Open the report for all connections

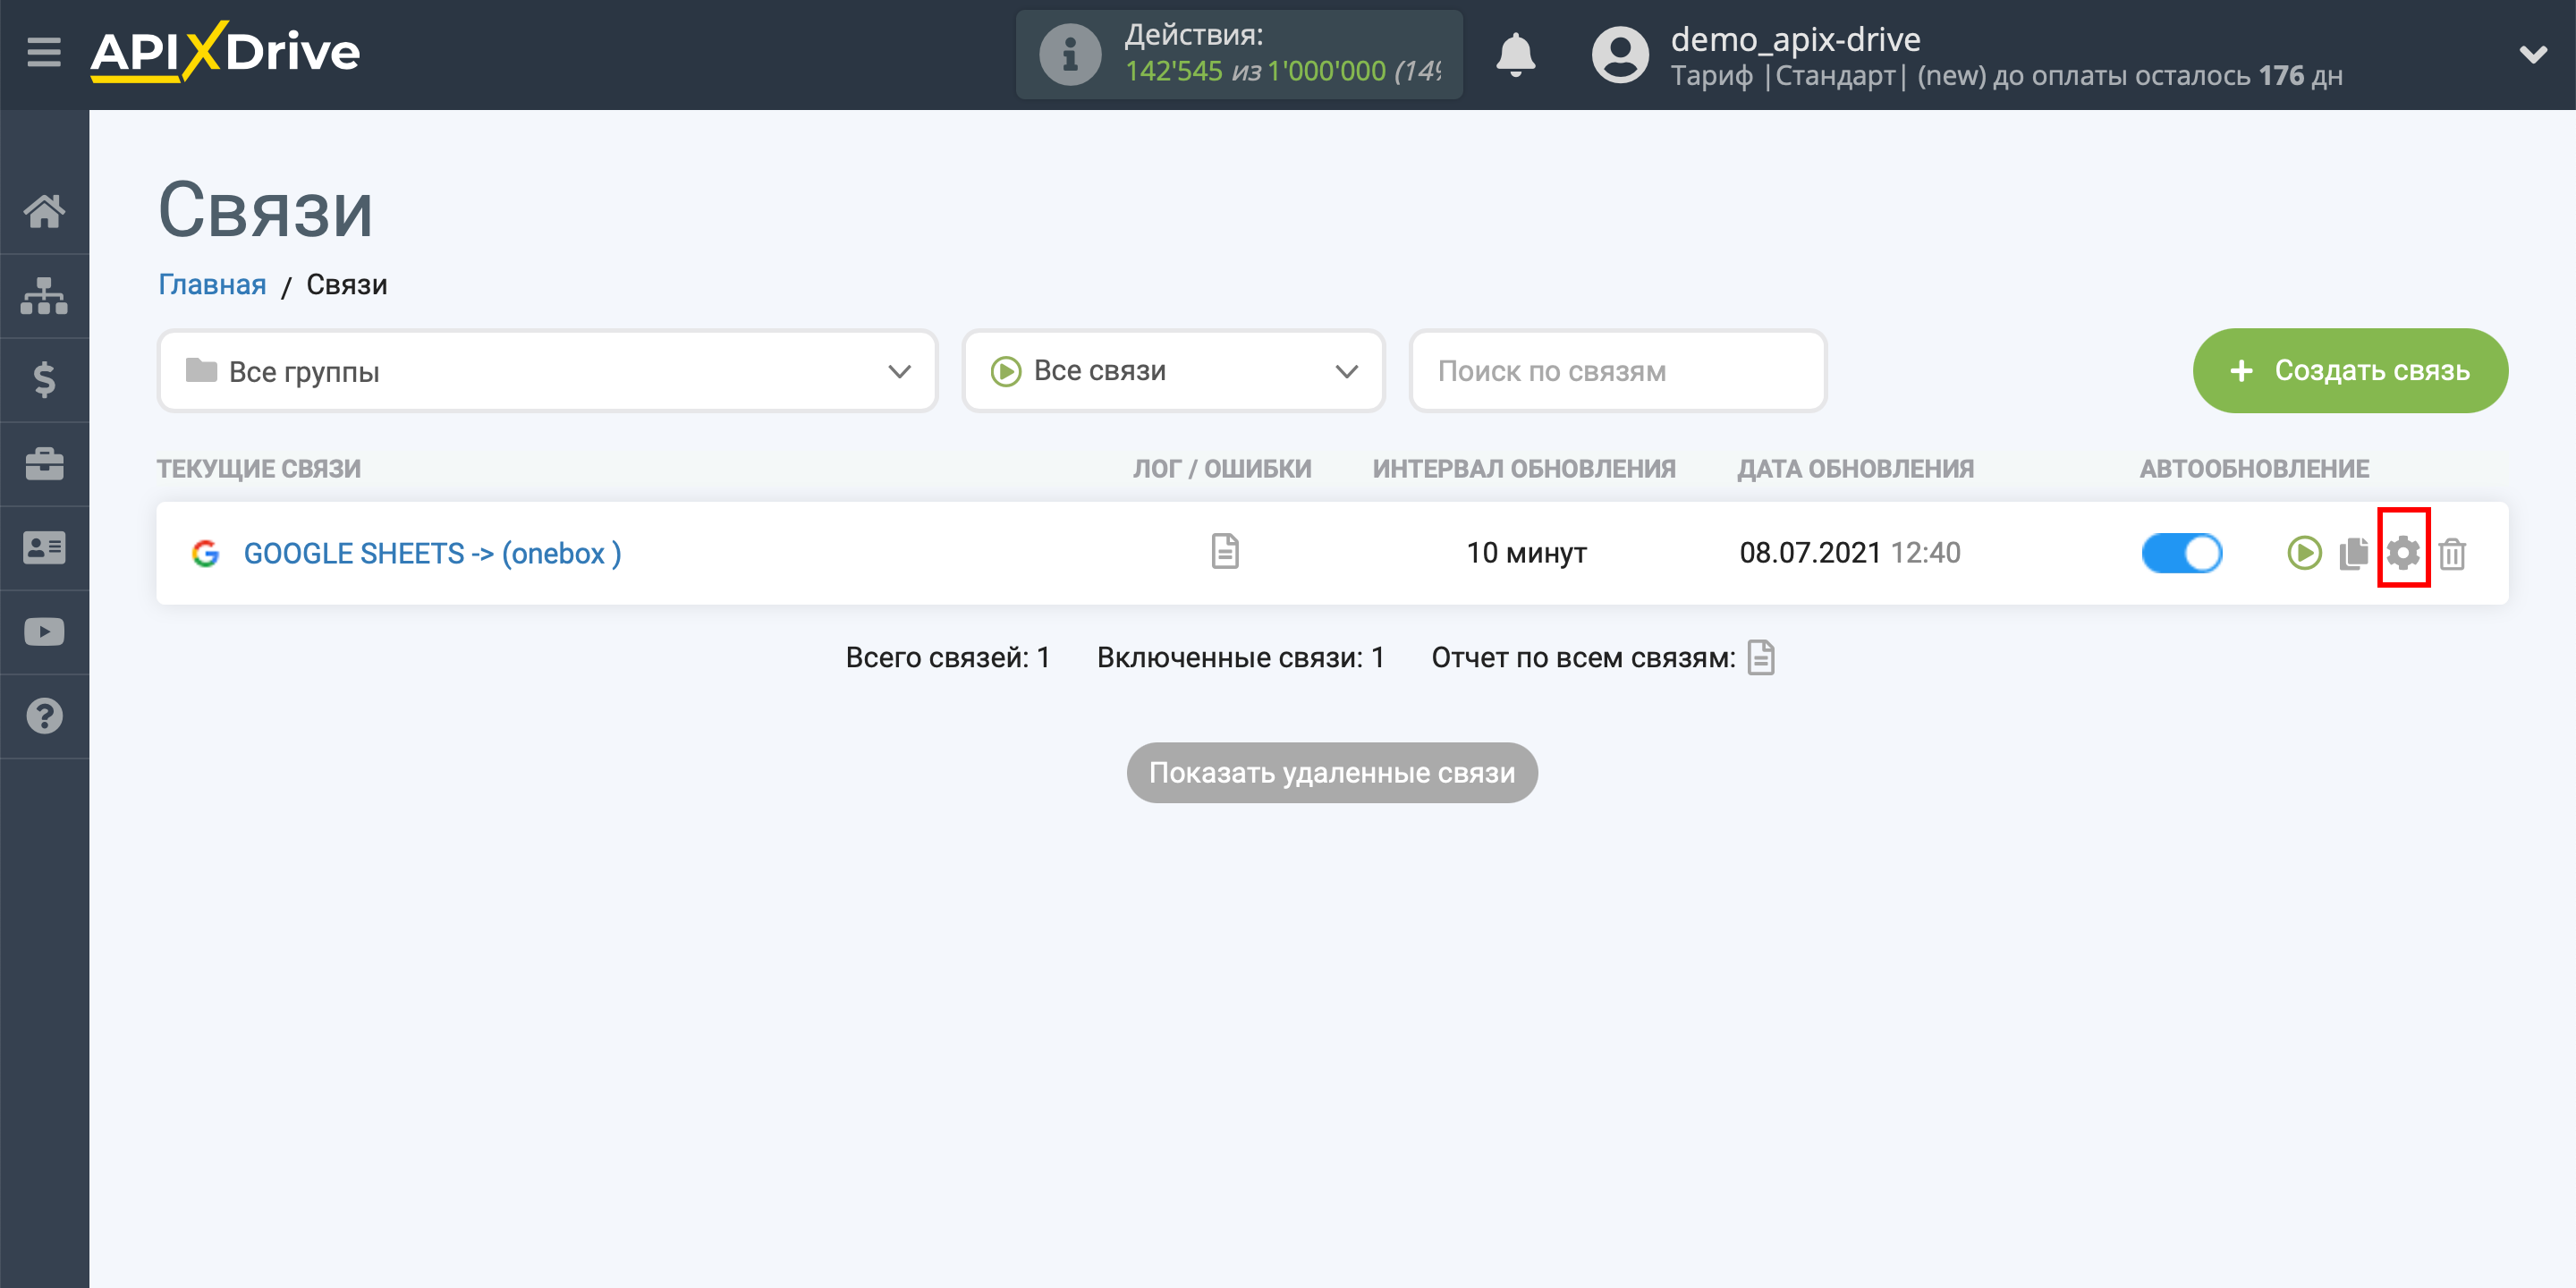point(1761,657)
